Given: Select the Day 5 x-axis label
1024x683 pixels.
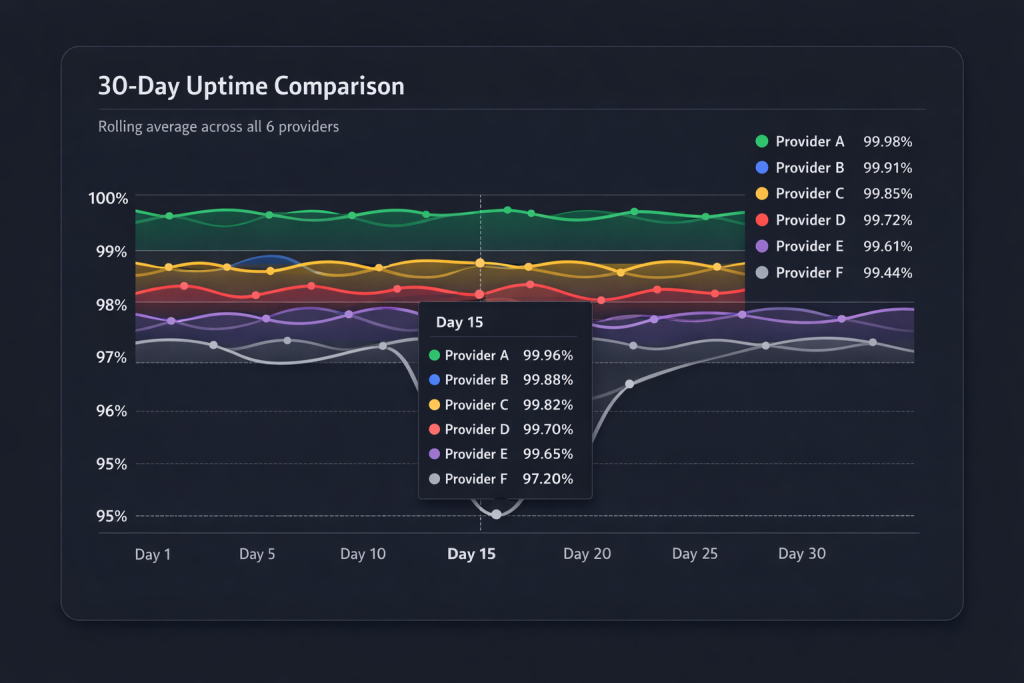Looking at the screenshot, I should coord(257,554).
